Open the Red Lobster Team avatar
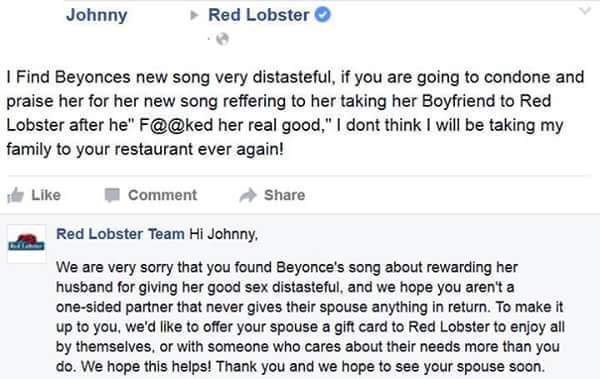600x379 pixels. 26,243
